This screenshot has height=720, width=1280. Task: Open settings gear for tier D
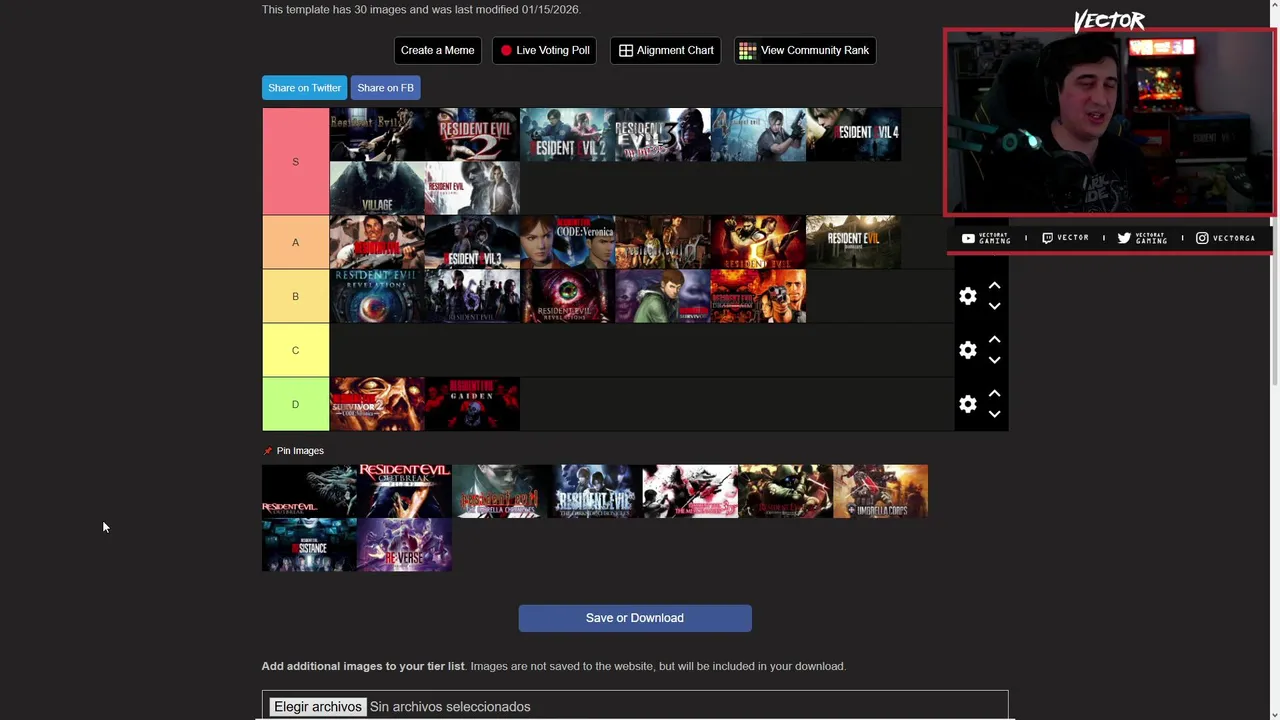(967, 404)
